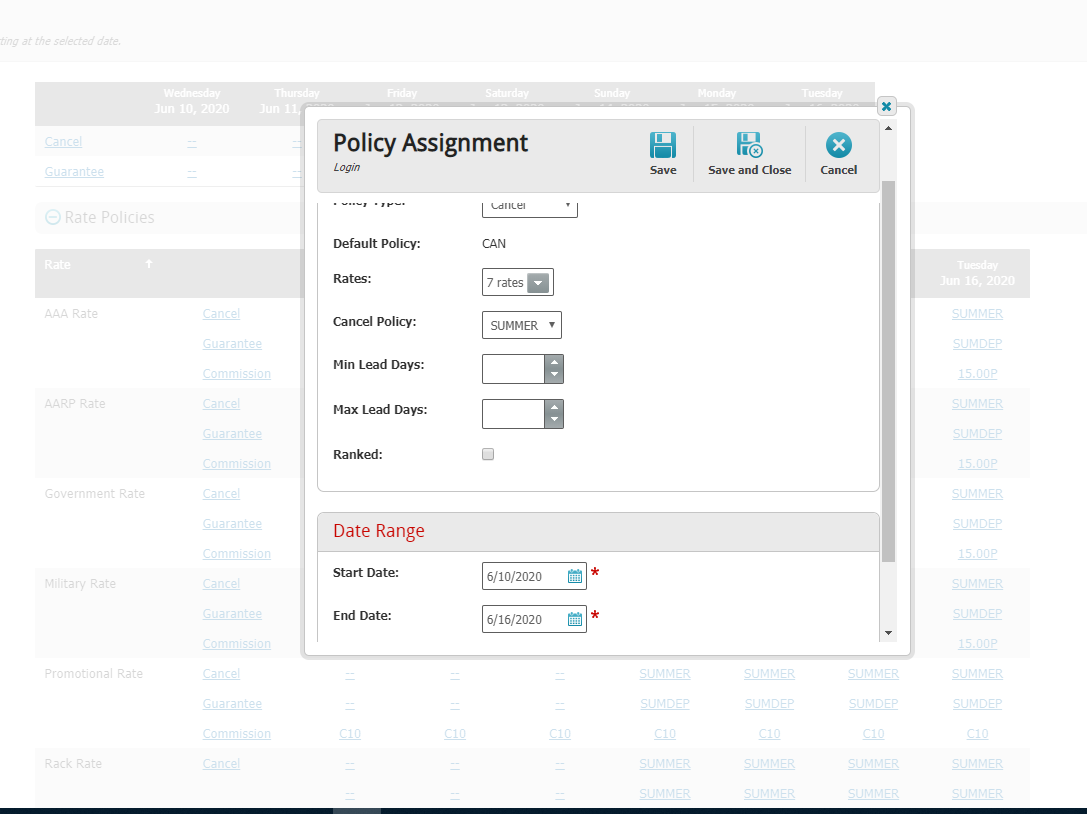The image size is (1087, 814).
Task: Decrease Min Lead Days value
Action: click(x=554, y=376)
